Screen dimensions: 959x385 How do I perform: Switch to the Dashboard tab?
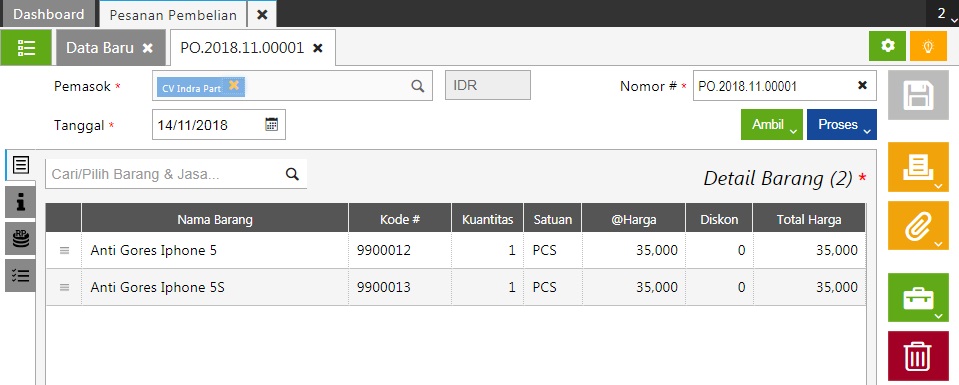pos(48,14)
